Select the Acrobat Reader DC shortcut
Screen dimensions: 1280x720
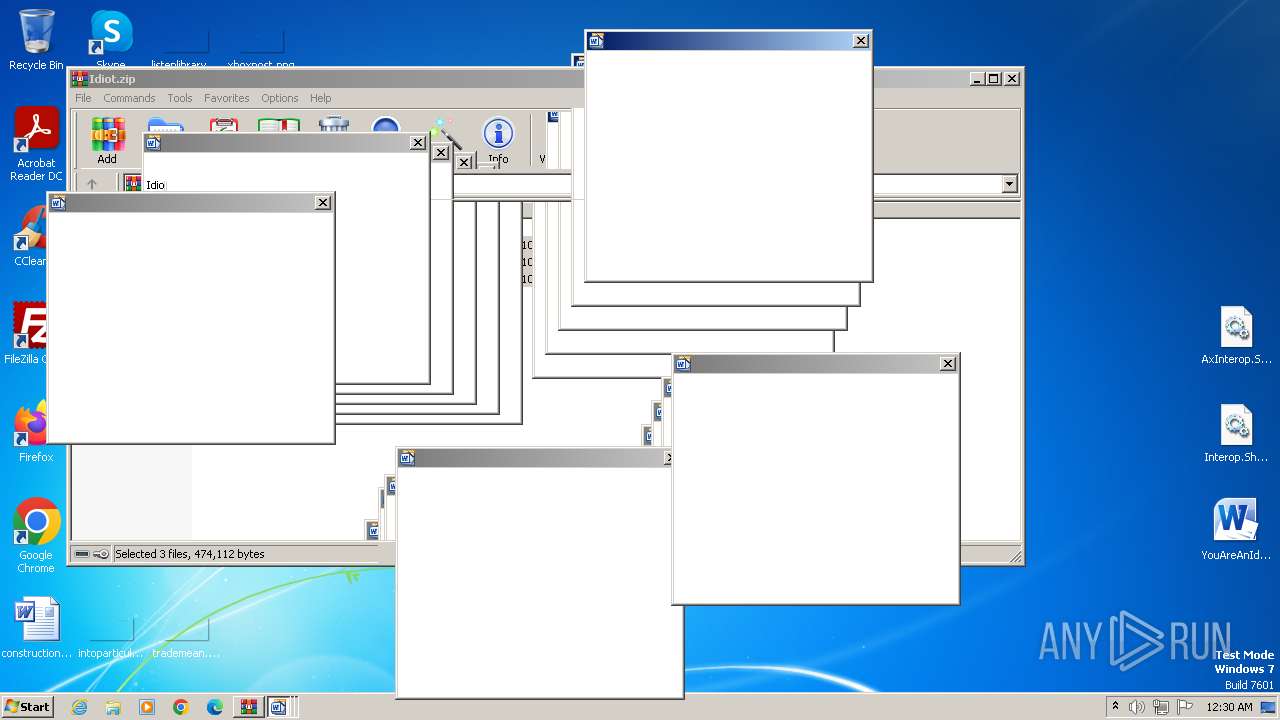coord(36,145)
